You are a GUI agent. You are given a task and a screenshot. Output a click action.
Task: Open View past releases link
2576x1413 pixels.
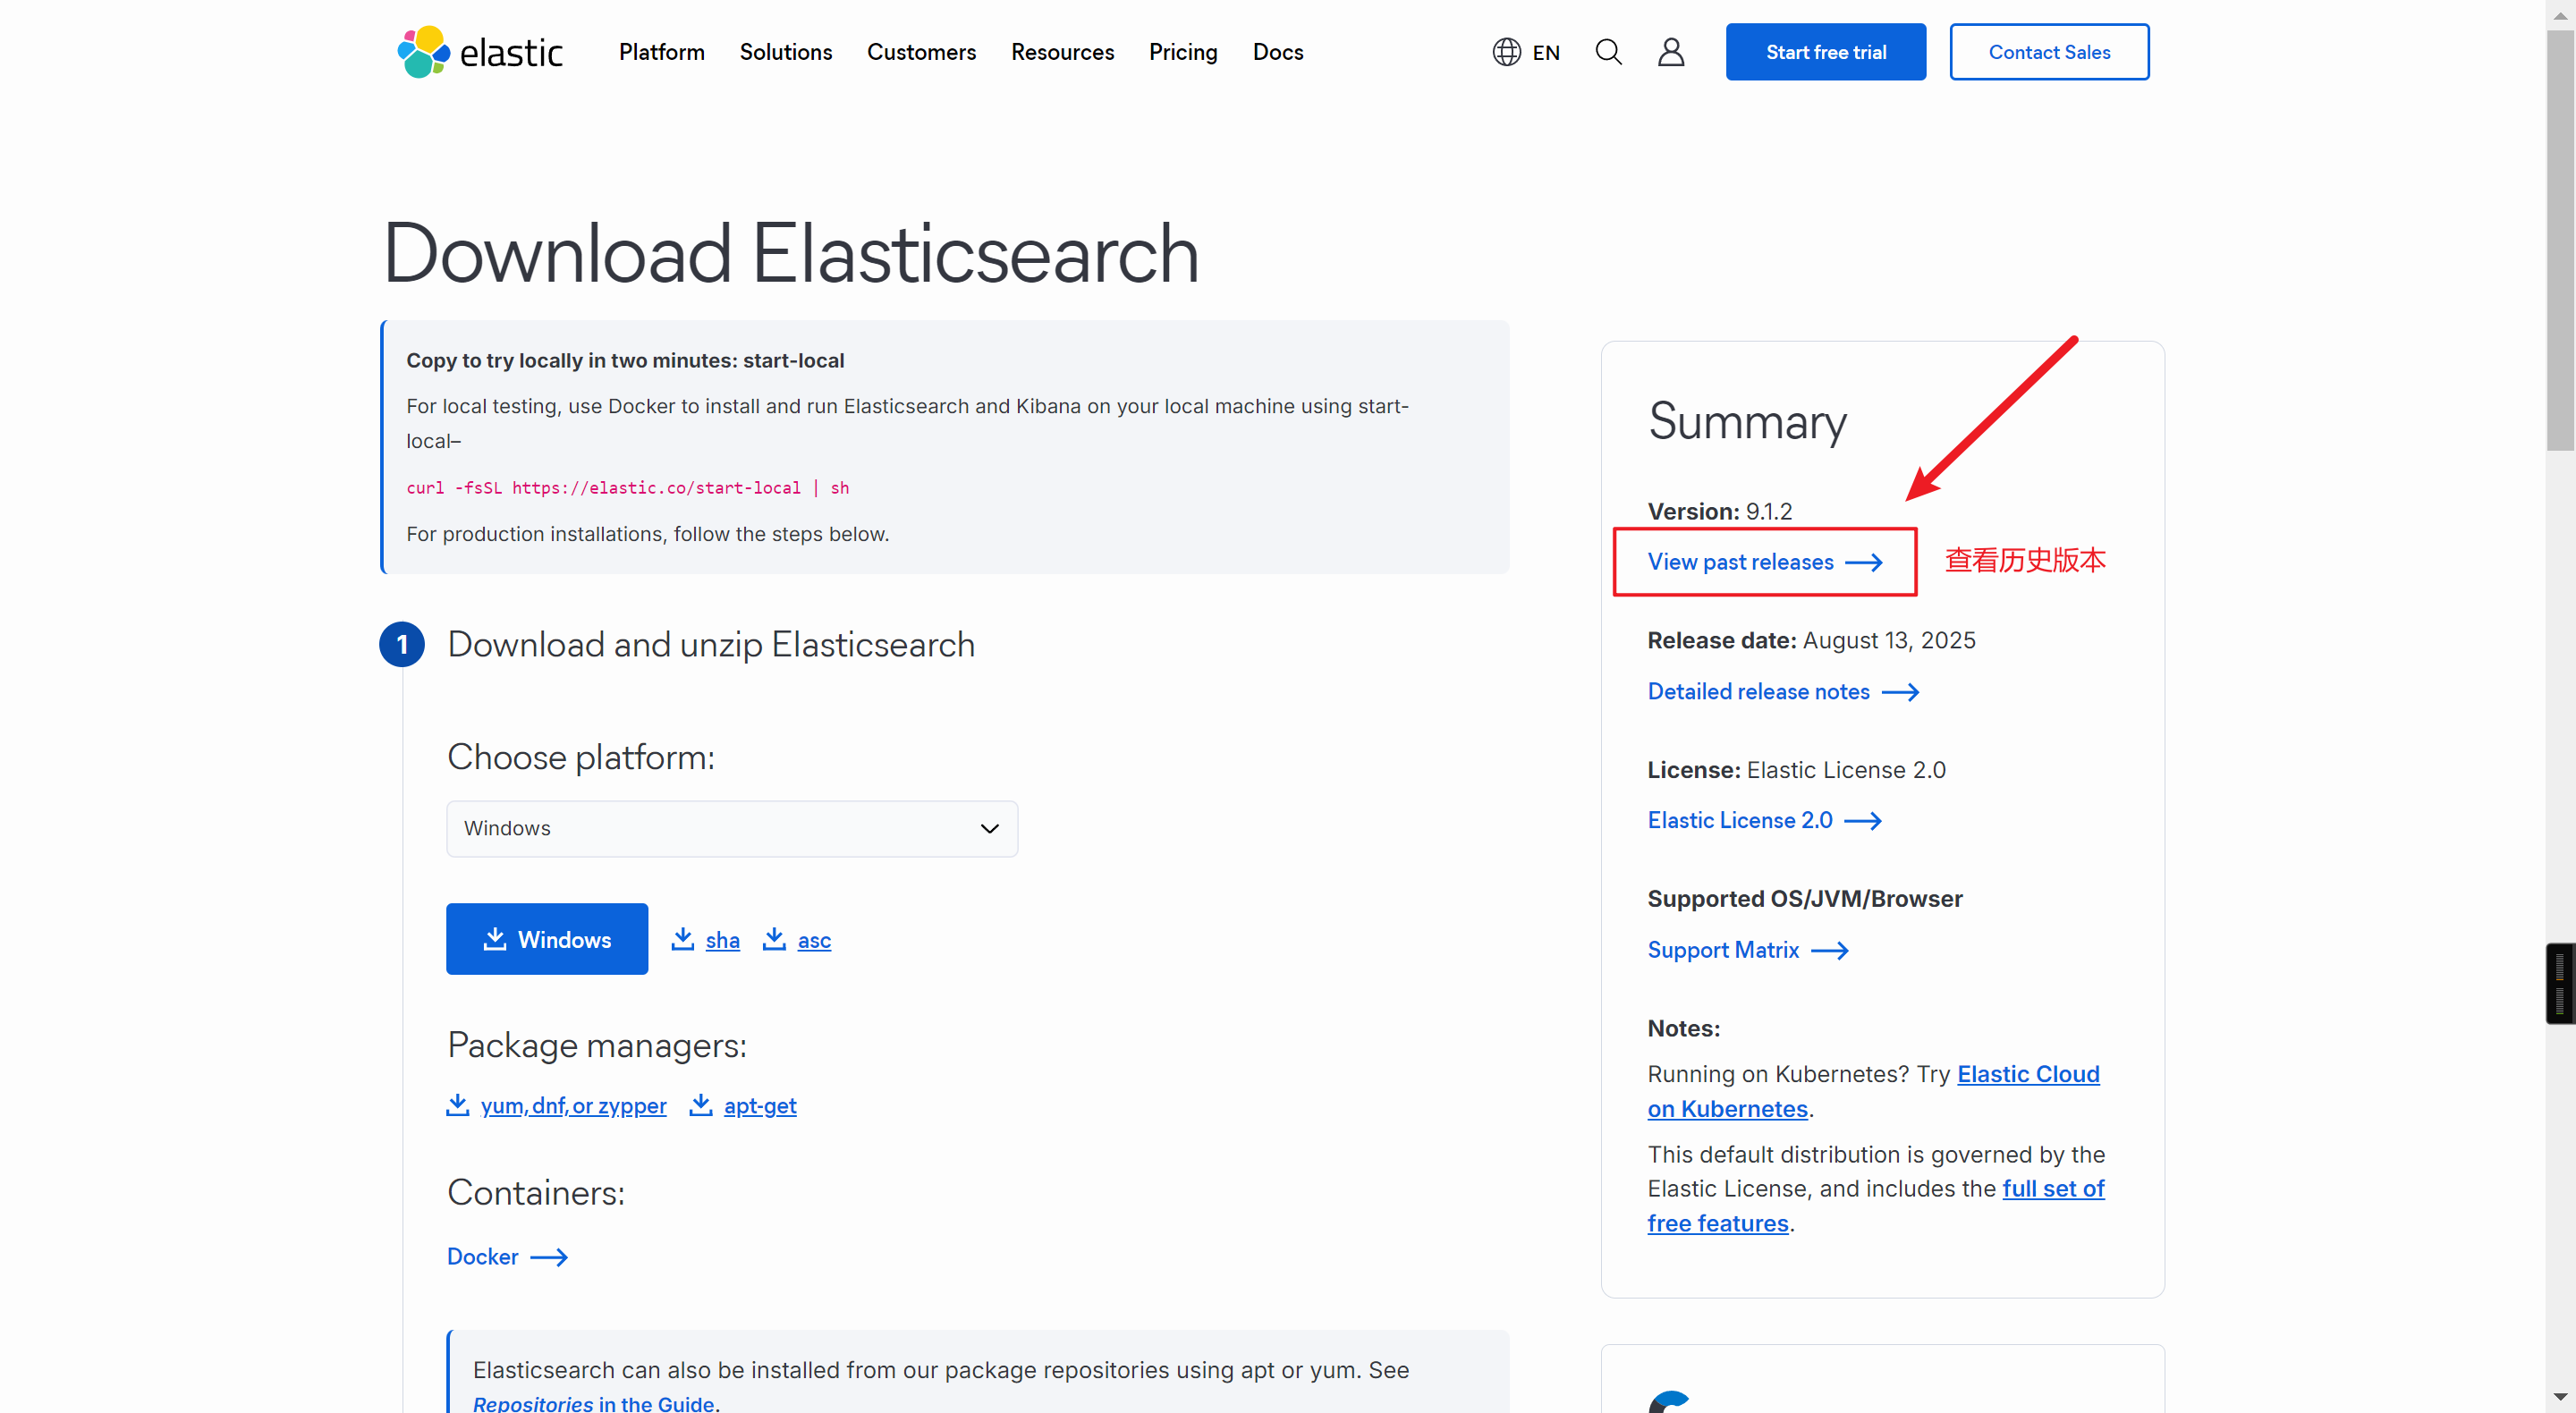[1740, 562]
